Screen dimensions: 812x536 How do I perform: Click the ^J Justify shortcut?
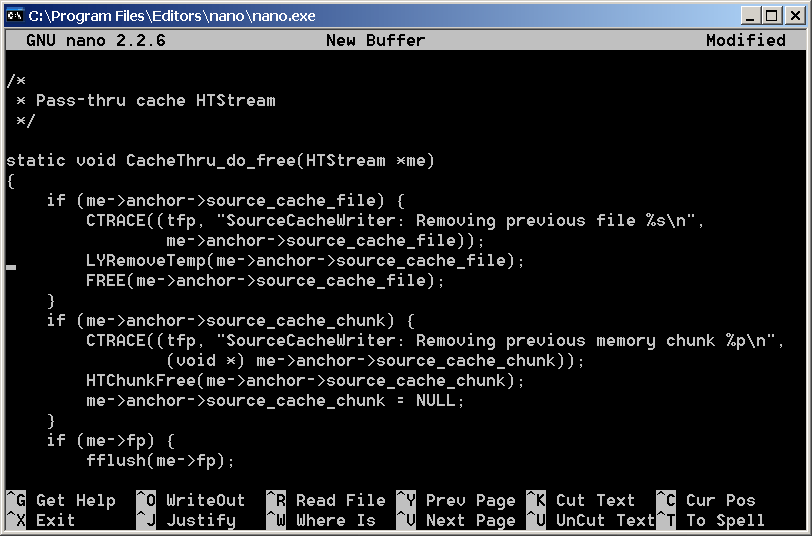pos(185,520)
